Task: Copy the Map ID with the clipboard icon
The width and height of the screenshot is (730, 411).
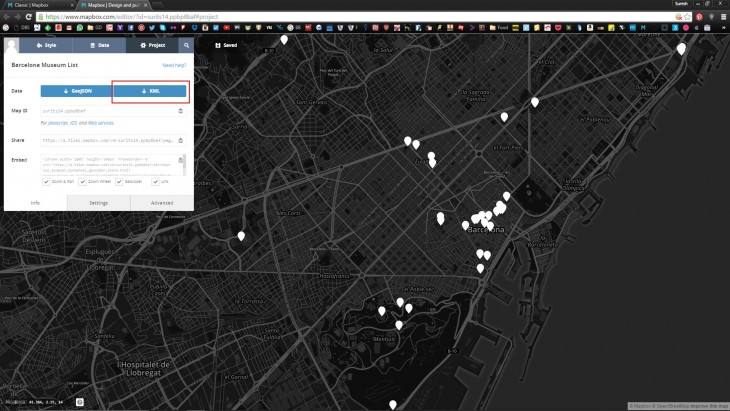Action: point(181,111)
